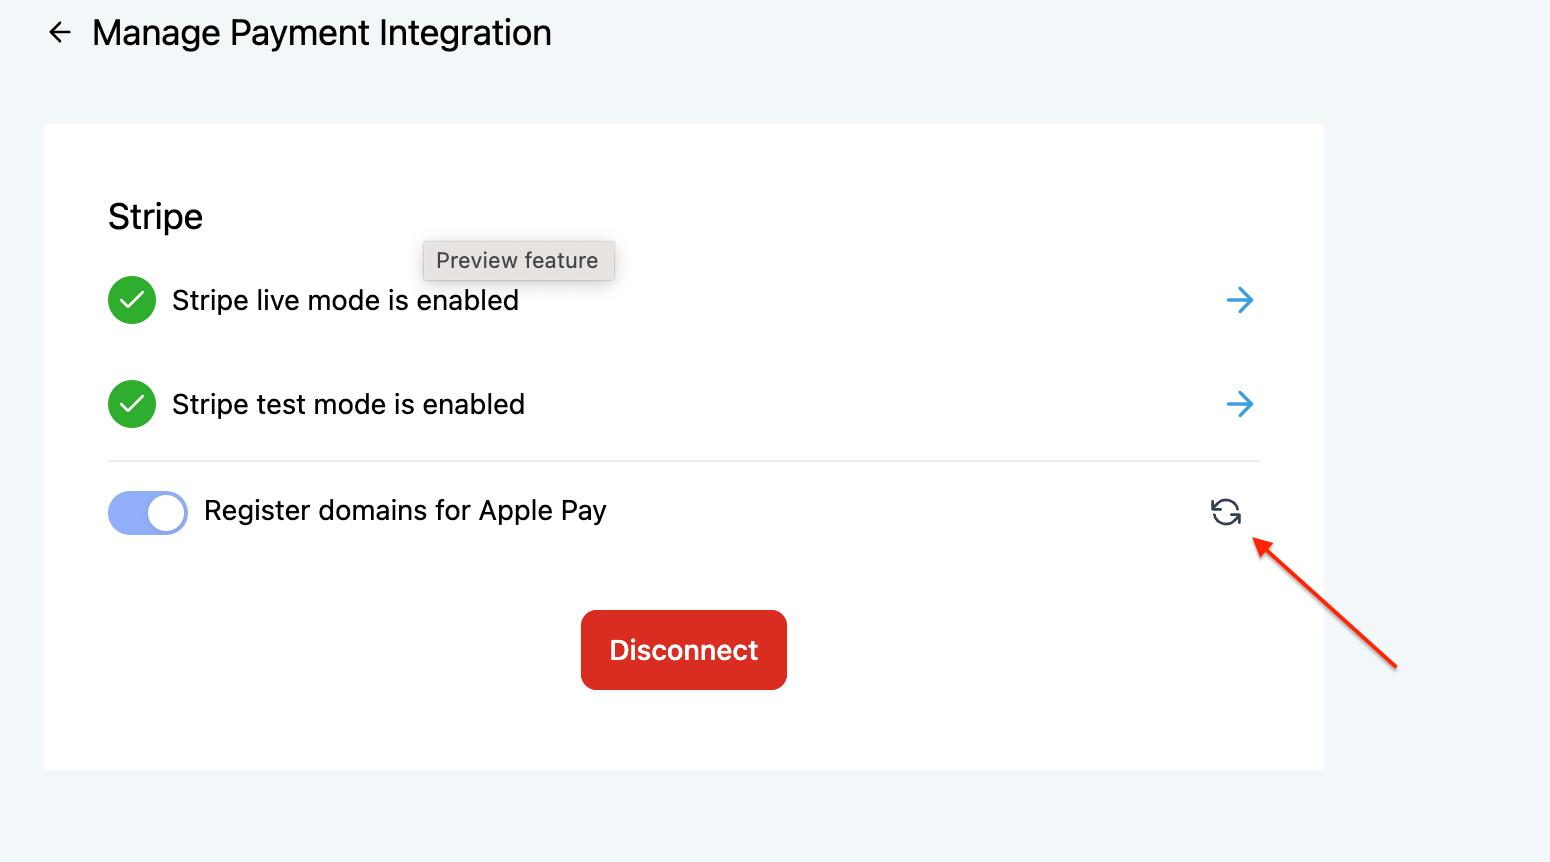Image resolution: width=1550 pixels, height=862 pixels.
Task: Click the white knob of the Apple Pay toggle
Action: [166, 513]
